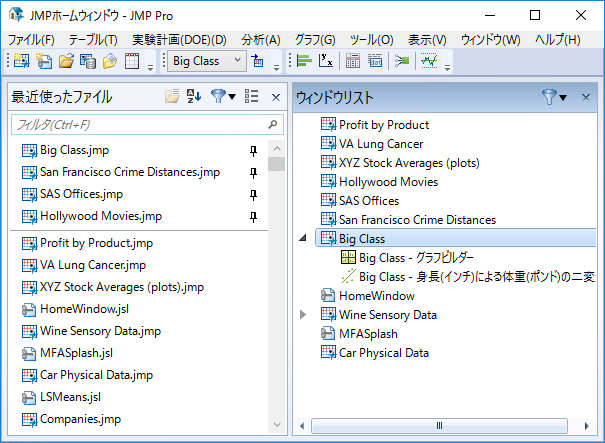Open the ツール(O) menu
This screenshot has width=605, height=443.
click(x=372, y=40)
